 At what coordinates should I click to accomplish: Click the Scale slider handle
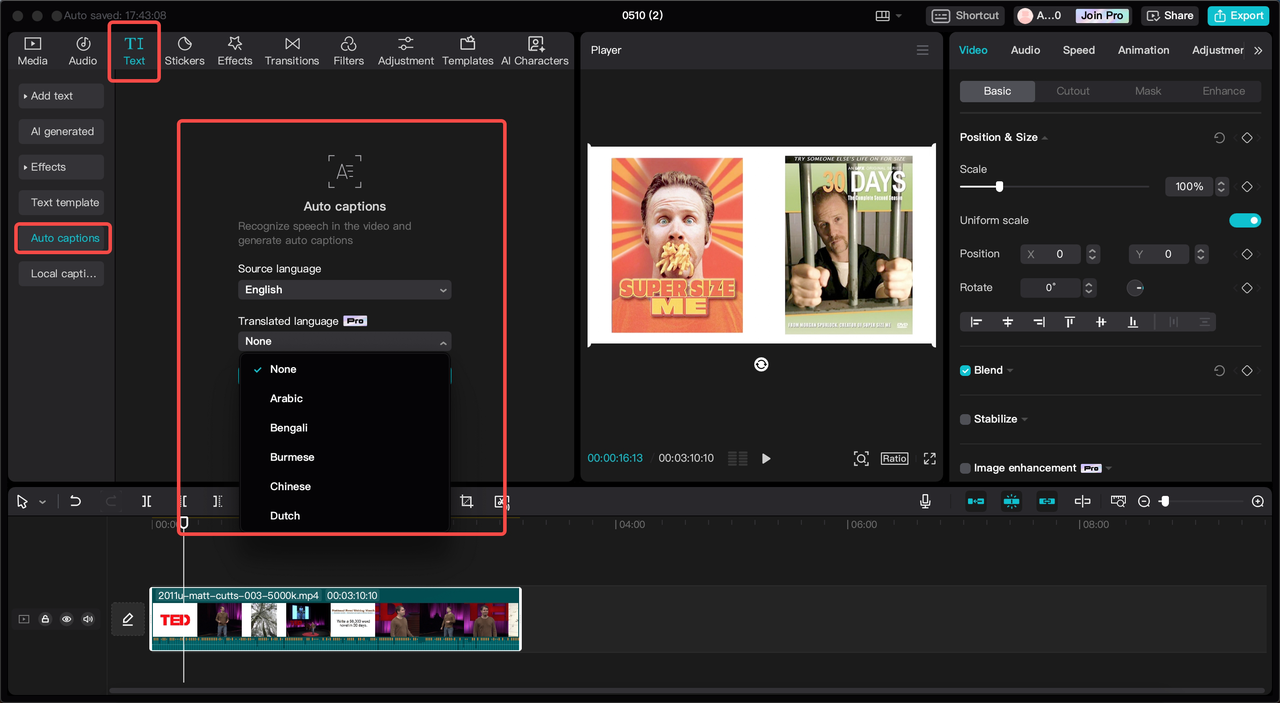[999, 187]
